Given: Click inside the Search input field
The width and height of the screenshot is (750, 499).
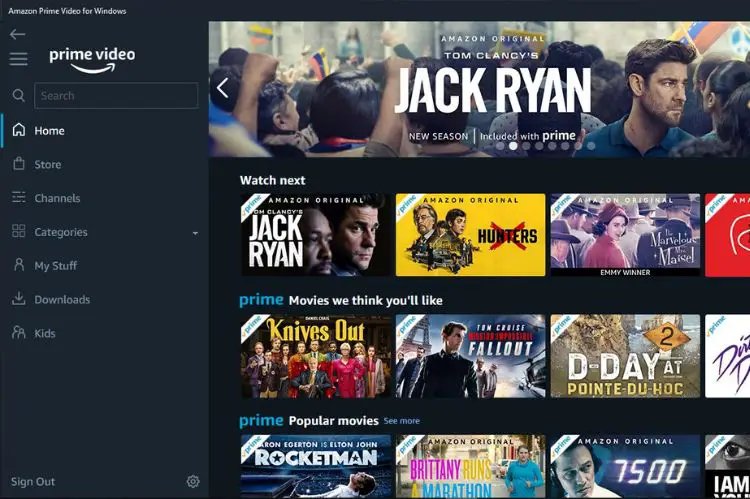Looking at the screenshot, I should click(x=116, y=96).
